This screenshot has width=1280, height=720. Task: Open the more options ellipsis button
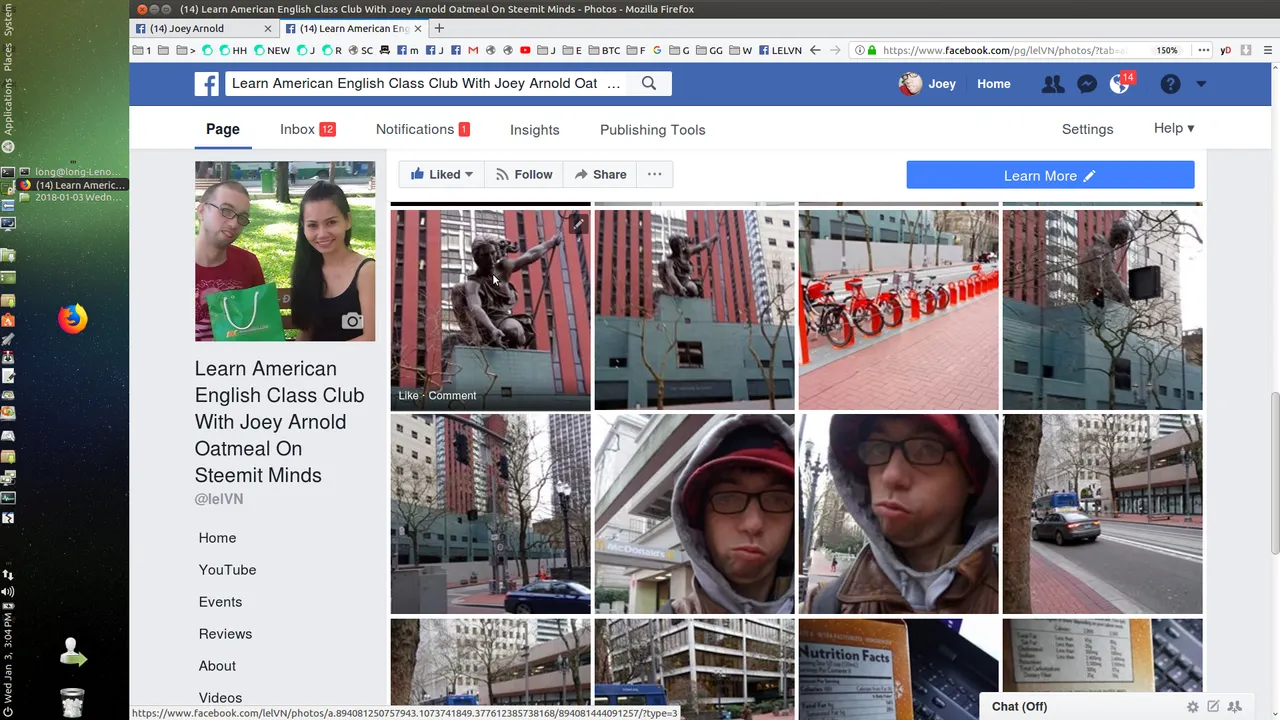point(654,174)
